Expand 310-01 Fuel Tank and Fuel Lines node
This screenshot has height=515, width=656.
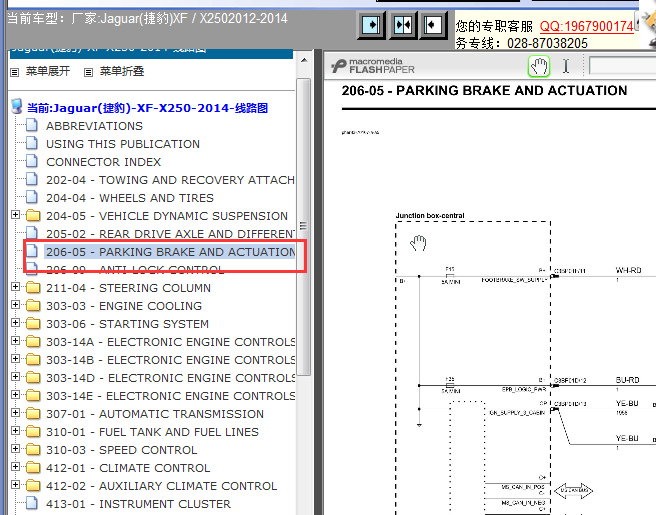(x=15, y=430)
